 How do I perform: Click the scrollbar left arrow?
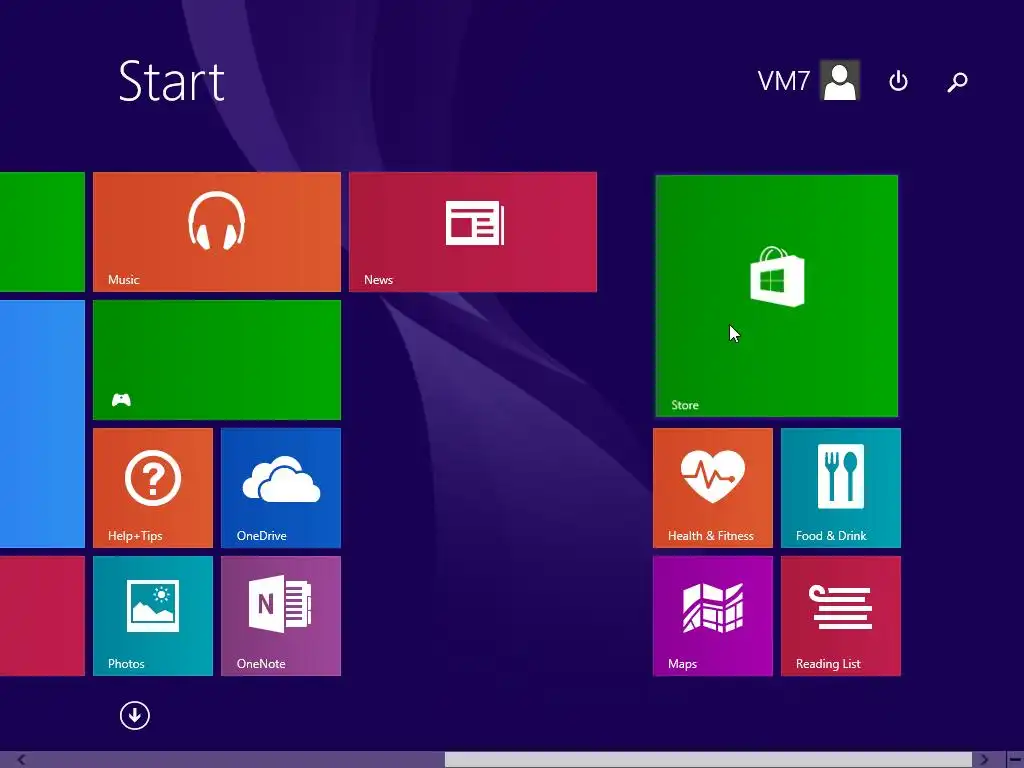point(21,760)
